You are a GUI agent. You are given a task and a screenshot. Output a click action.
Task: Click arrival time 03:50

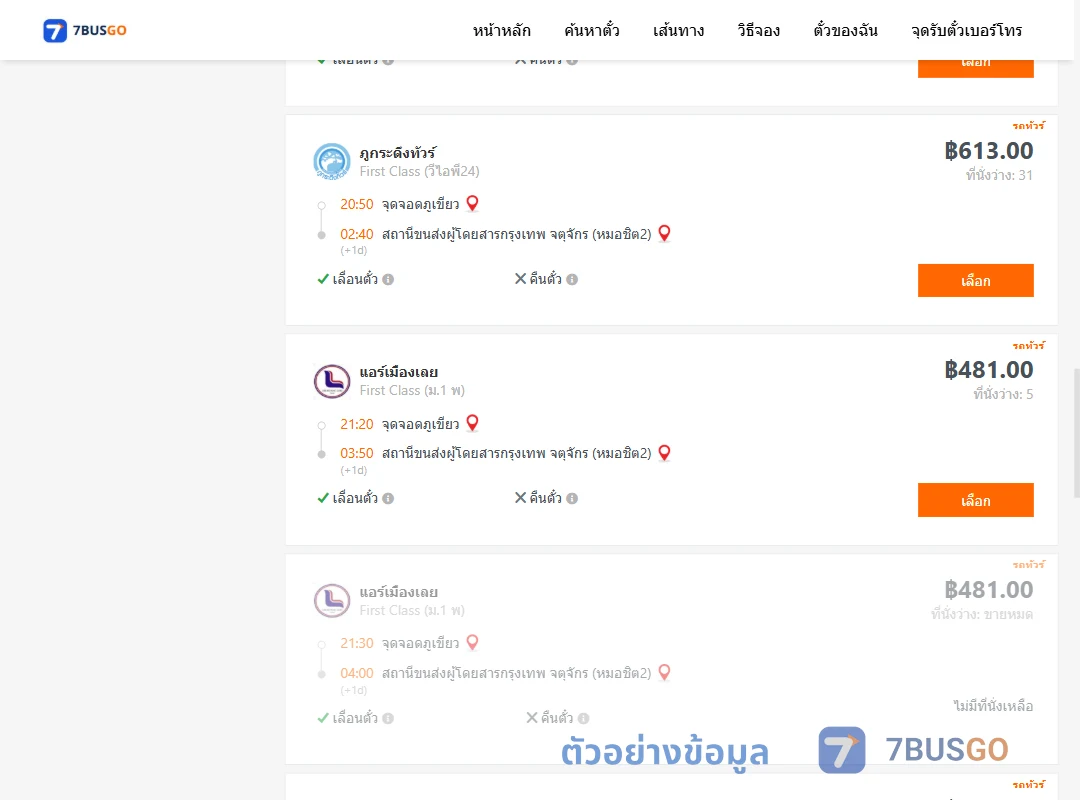pos(357,453)
